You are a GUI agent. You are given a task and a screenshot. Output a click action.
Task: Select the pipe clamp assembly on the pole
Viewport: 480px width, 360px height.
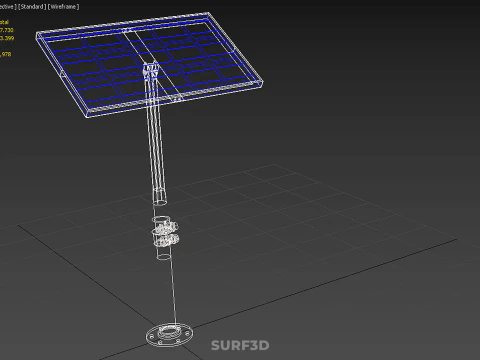pyautogui.click(x=164, y=233)
